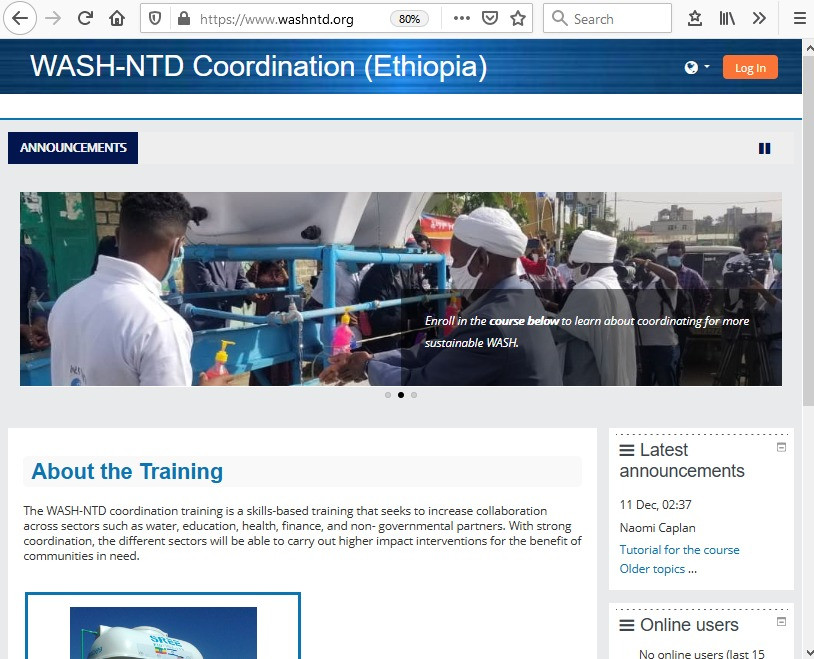Bookmark this page with the star icon

[518, 19]
